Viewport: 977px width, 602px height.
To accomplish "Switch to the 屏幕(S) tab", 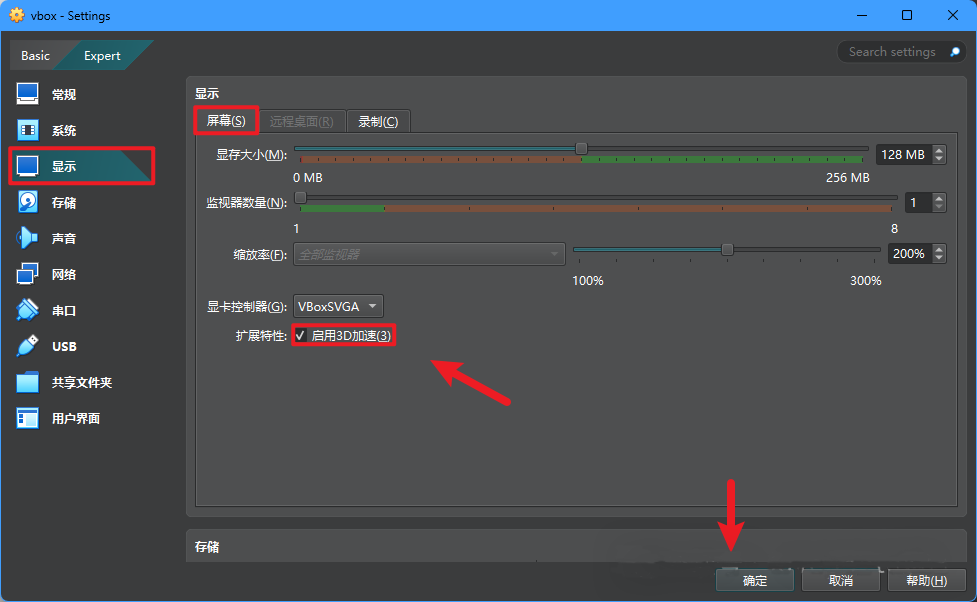I will [x=226, y=120].
